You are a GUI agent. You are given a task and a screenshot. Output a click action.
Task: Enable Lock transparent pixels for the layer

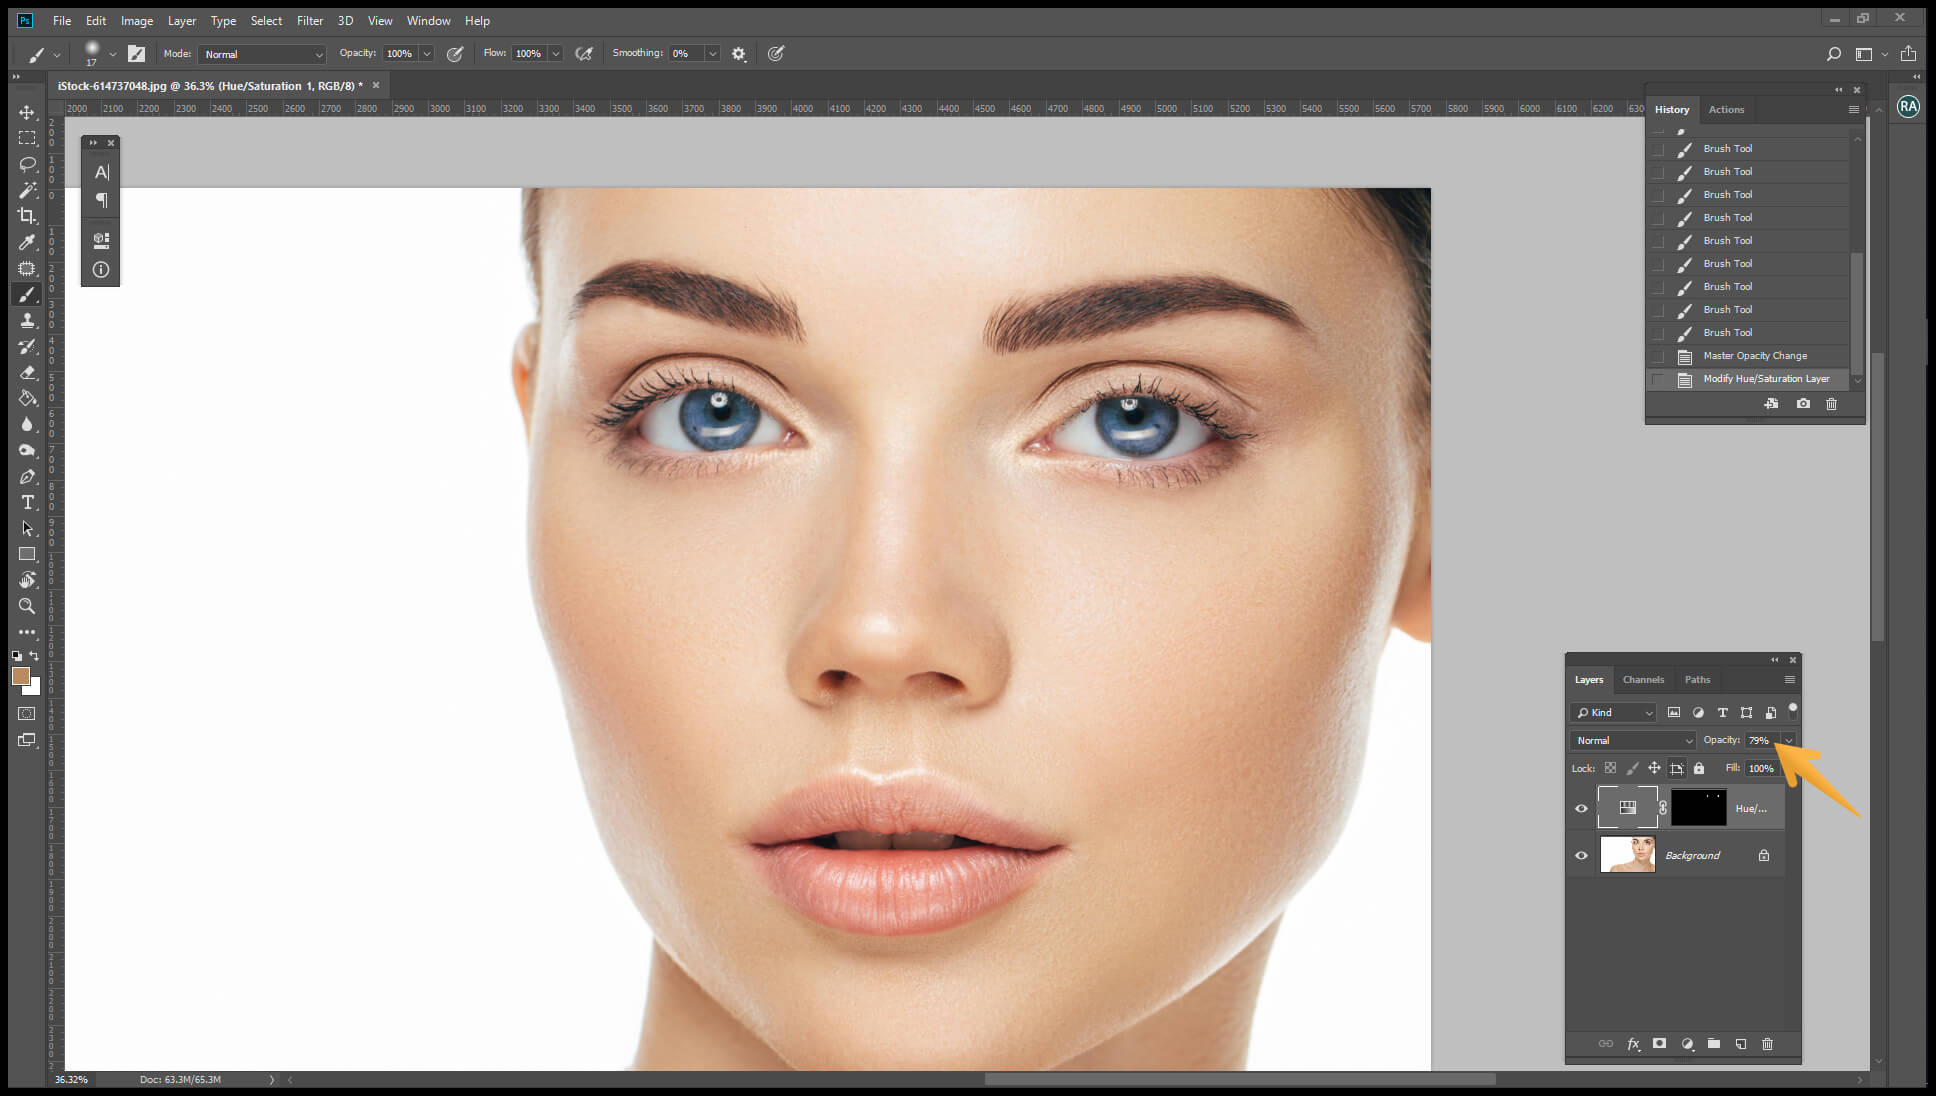[1610, 768]
